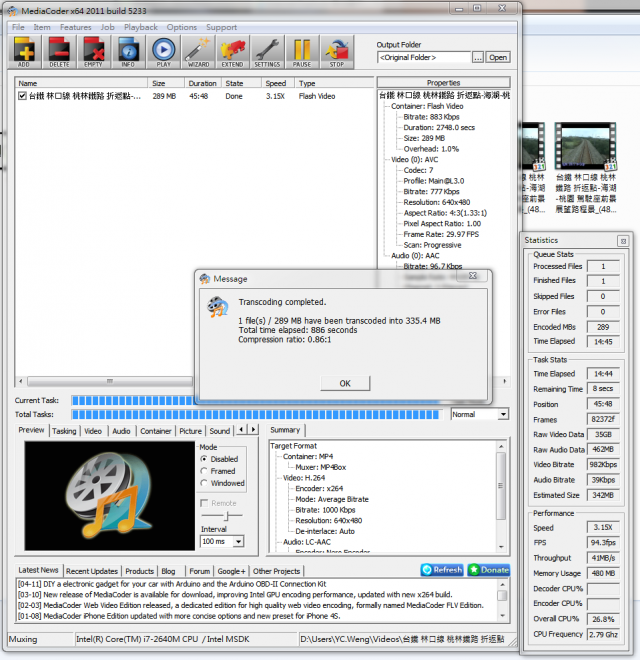Click the file list horizontal scrollbar
This screenshot has height=661, width=640.
pos(110,382)
